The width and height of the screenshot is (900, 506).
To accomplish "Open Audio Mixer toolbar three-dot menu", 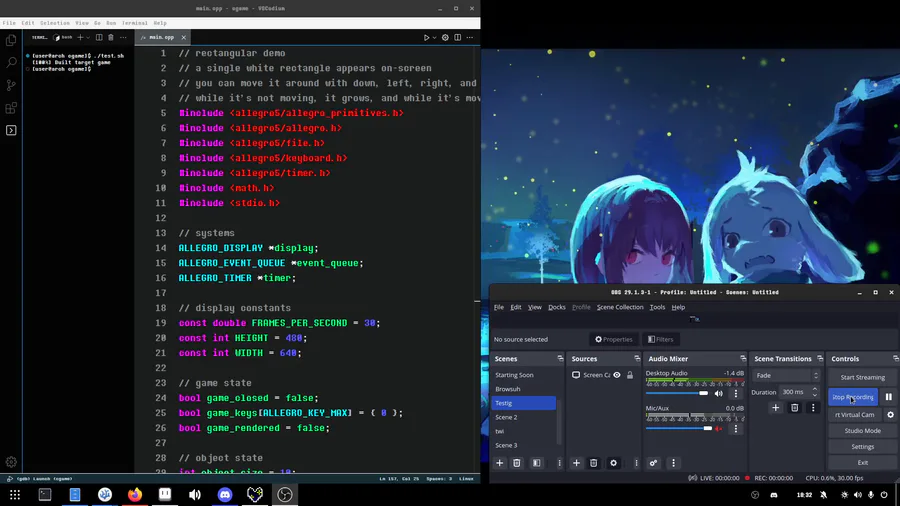I will [673, 463].
